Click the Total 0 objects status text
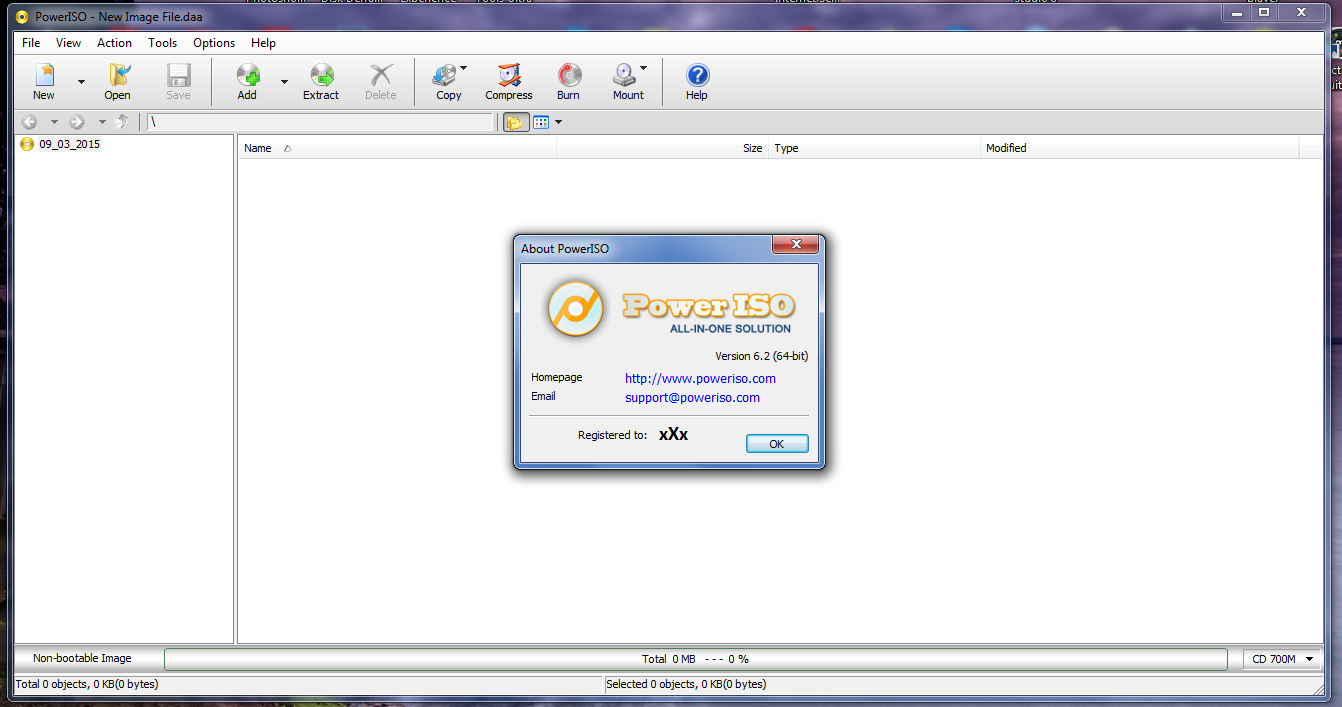Screen dimensions: 1342x707 [x=87, y=684]
